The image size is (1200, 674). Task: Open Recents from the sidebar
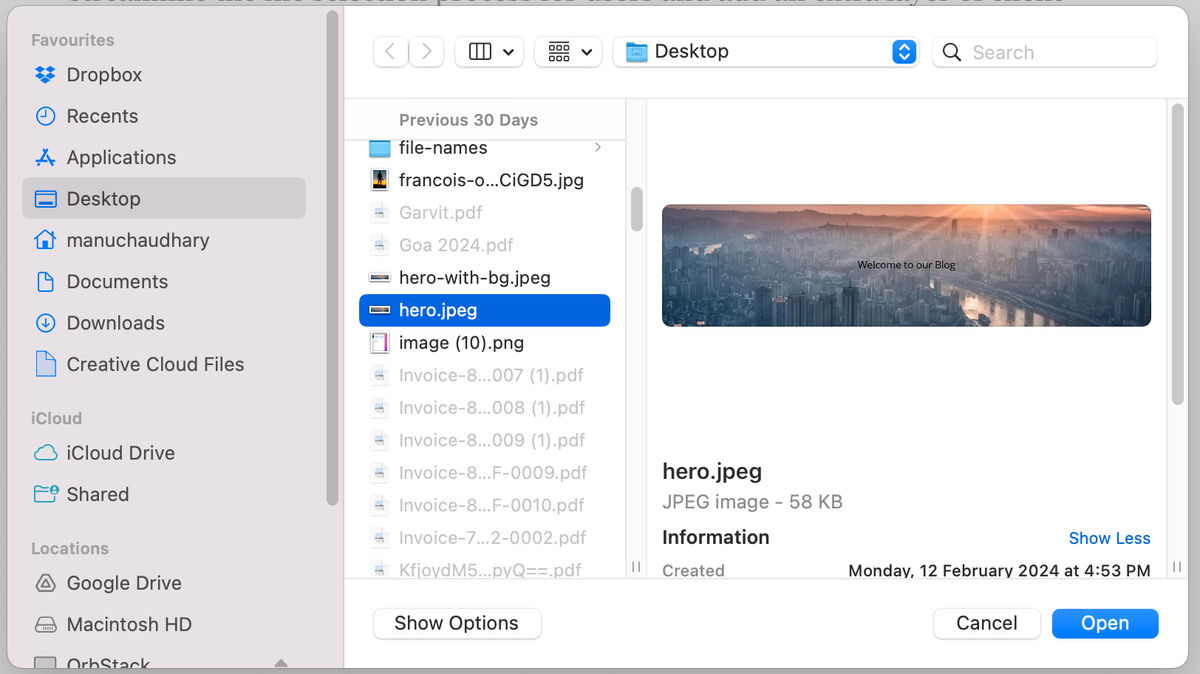tap(101, 115)
